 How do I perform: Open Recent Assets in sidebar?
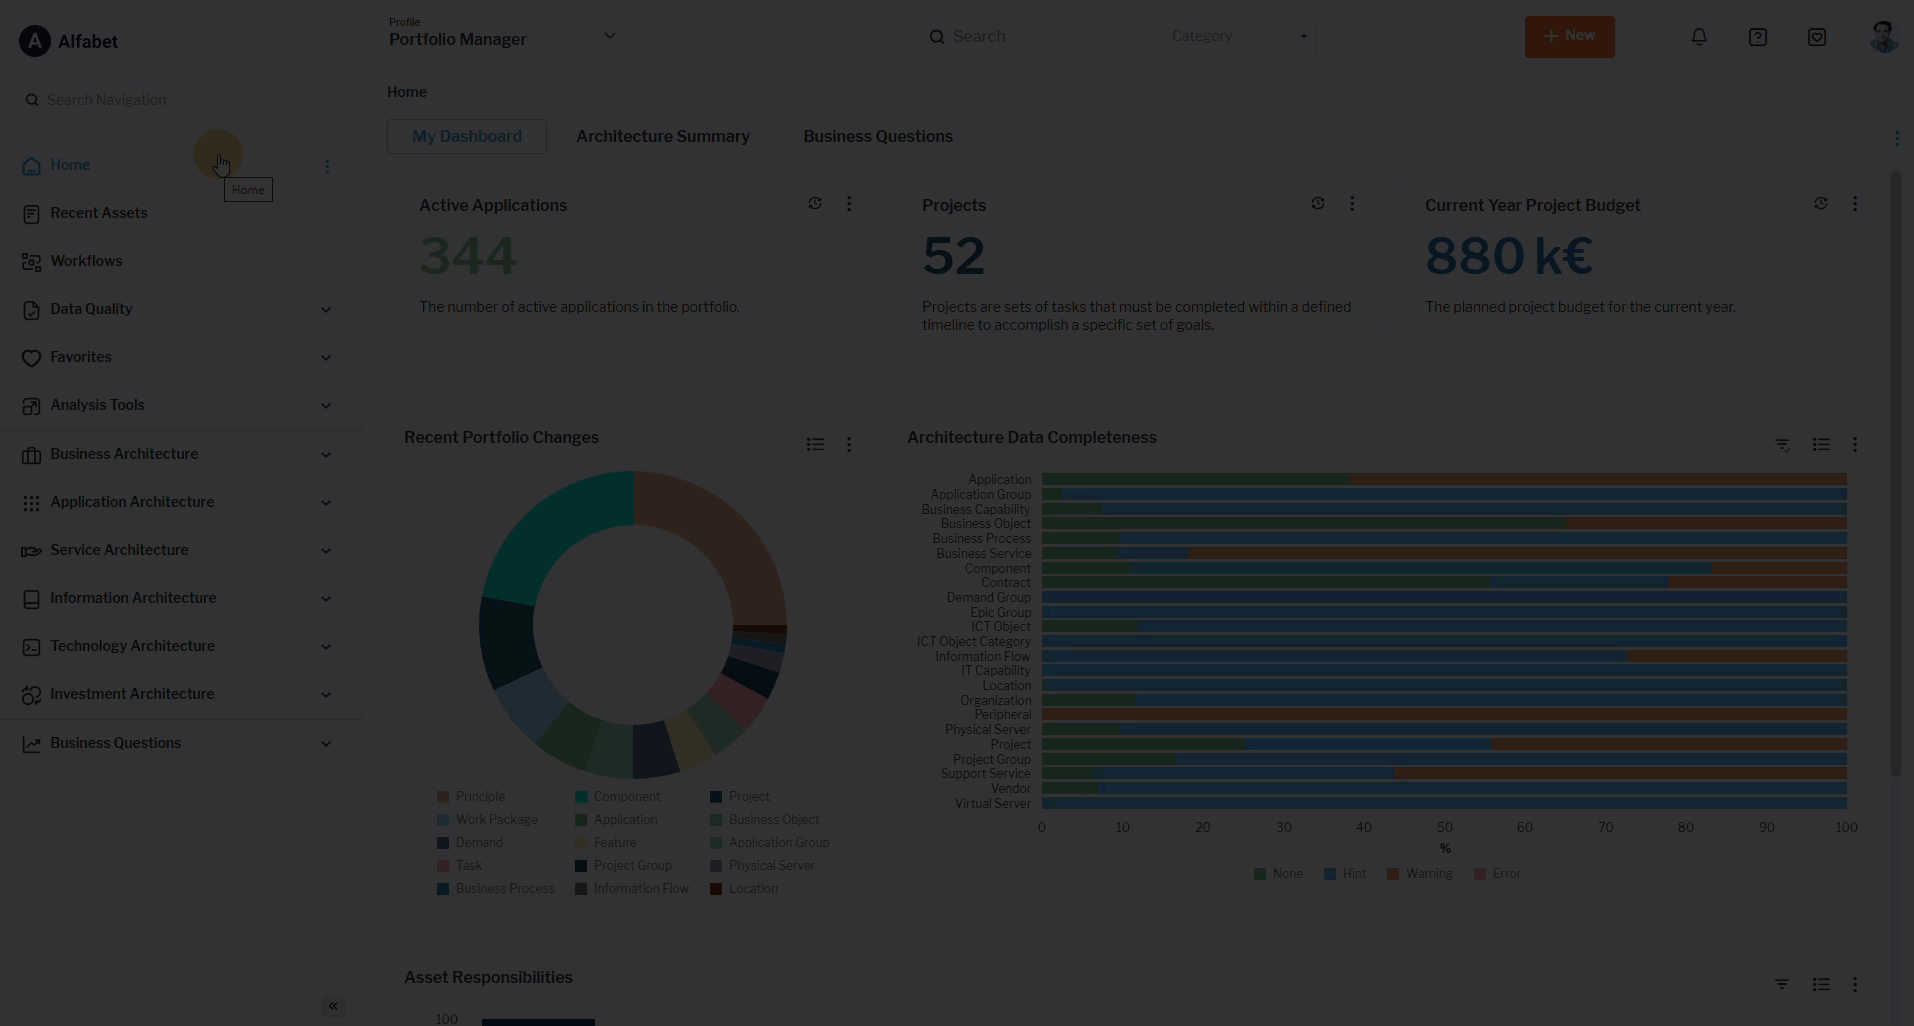[x=98, y=213]
